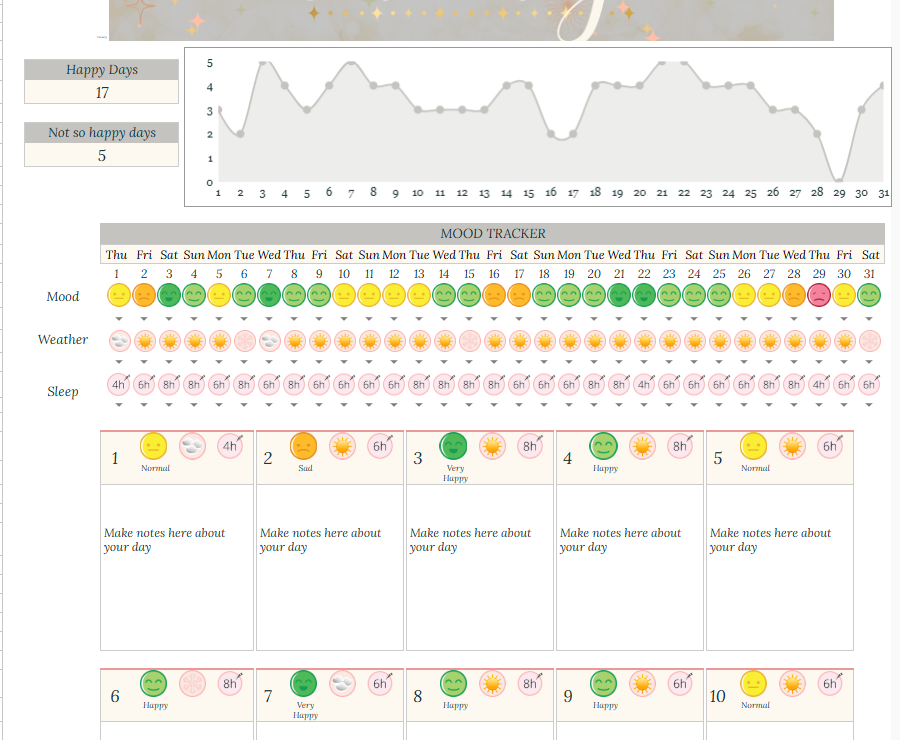Click the Not so happy days value cell

[102, 155]
